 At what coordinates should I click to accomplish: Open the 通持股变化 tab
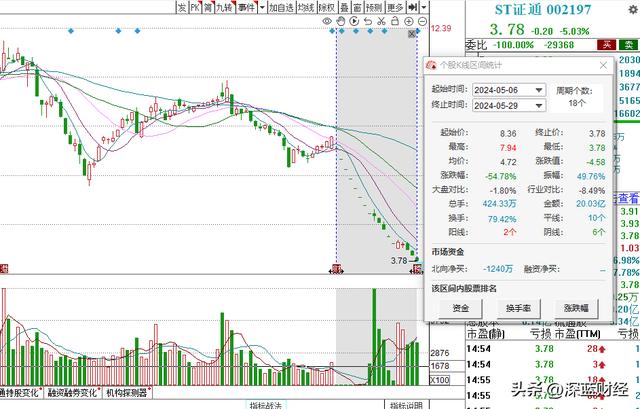[20, 393]
